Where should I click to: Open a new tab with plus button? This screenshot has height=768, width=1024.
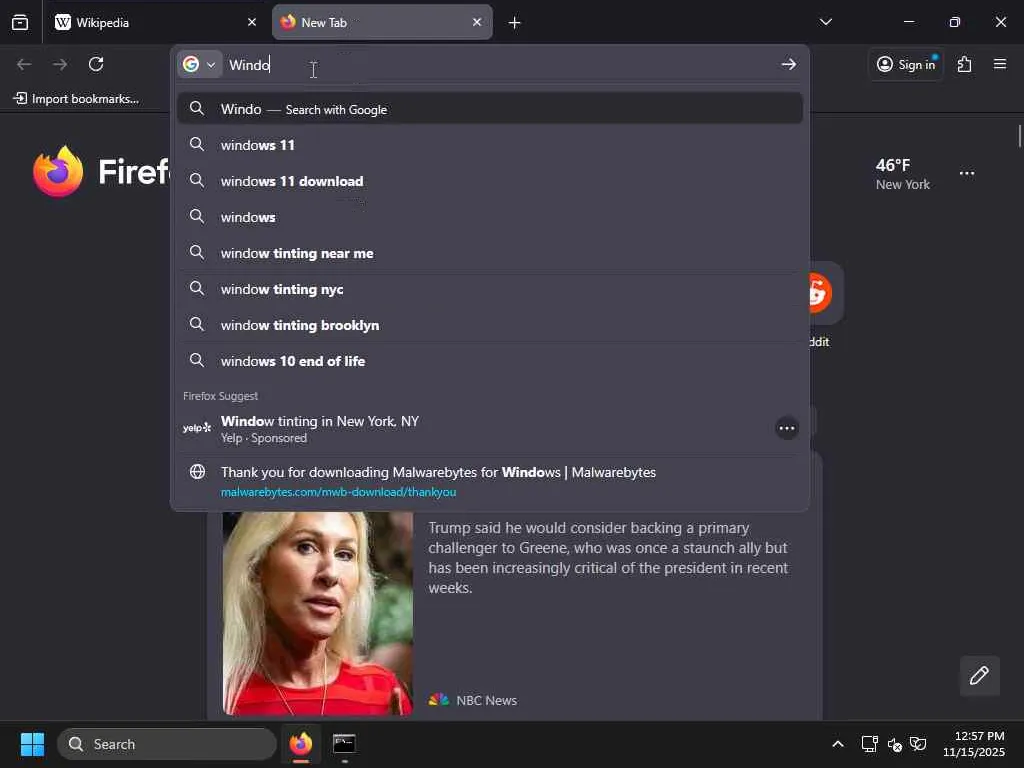click(x=515, y=23)
